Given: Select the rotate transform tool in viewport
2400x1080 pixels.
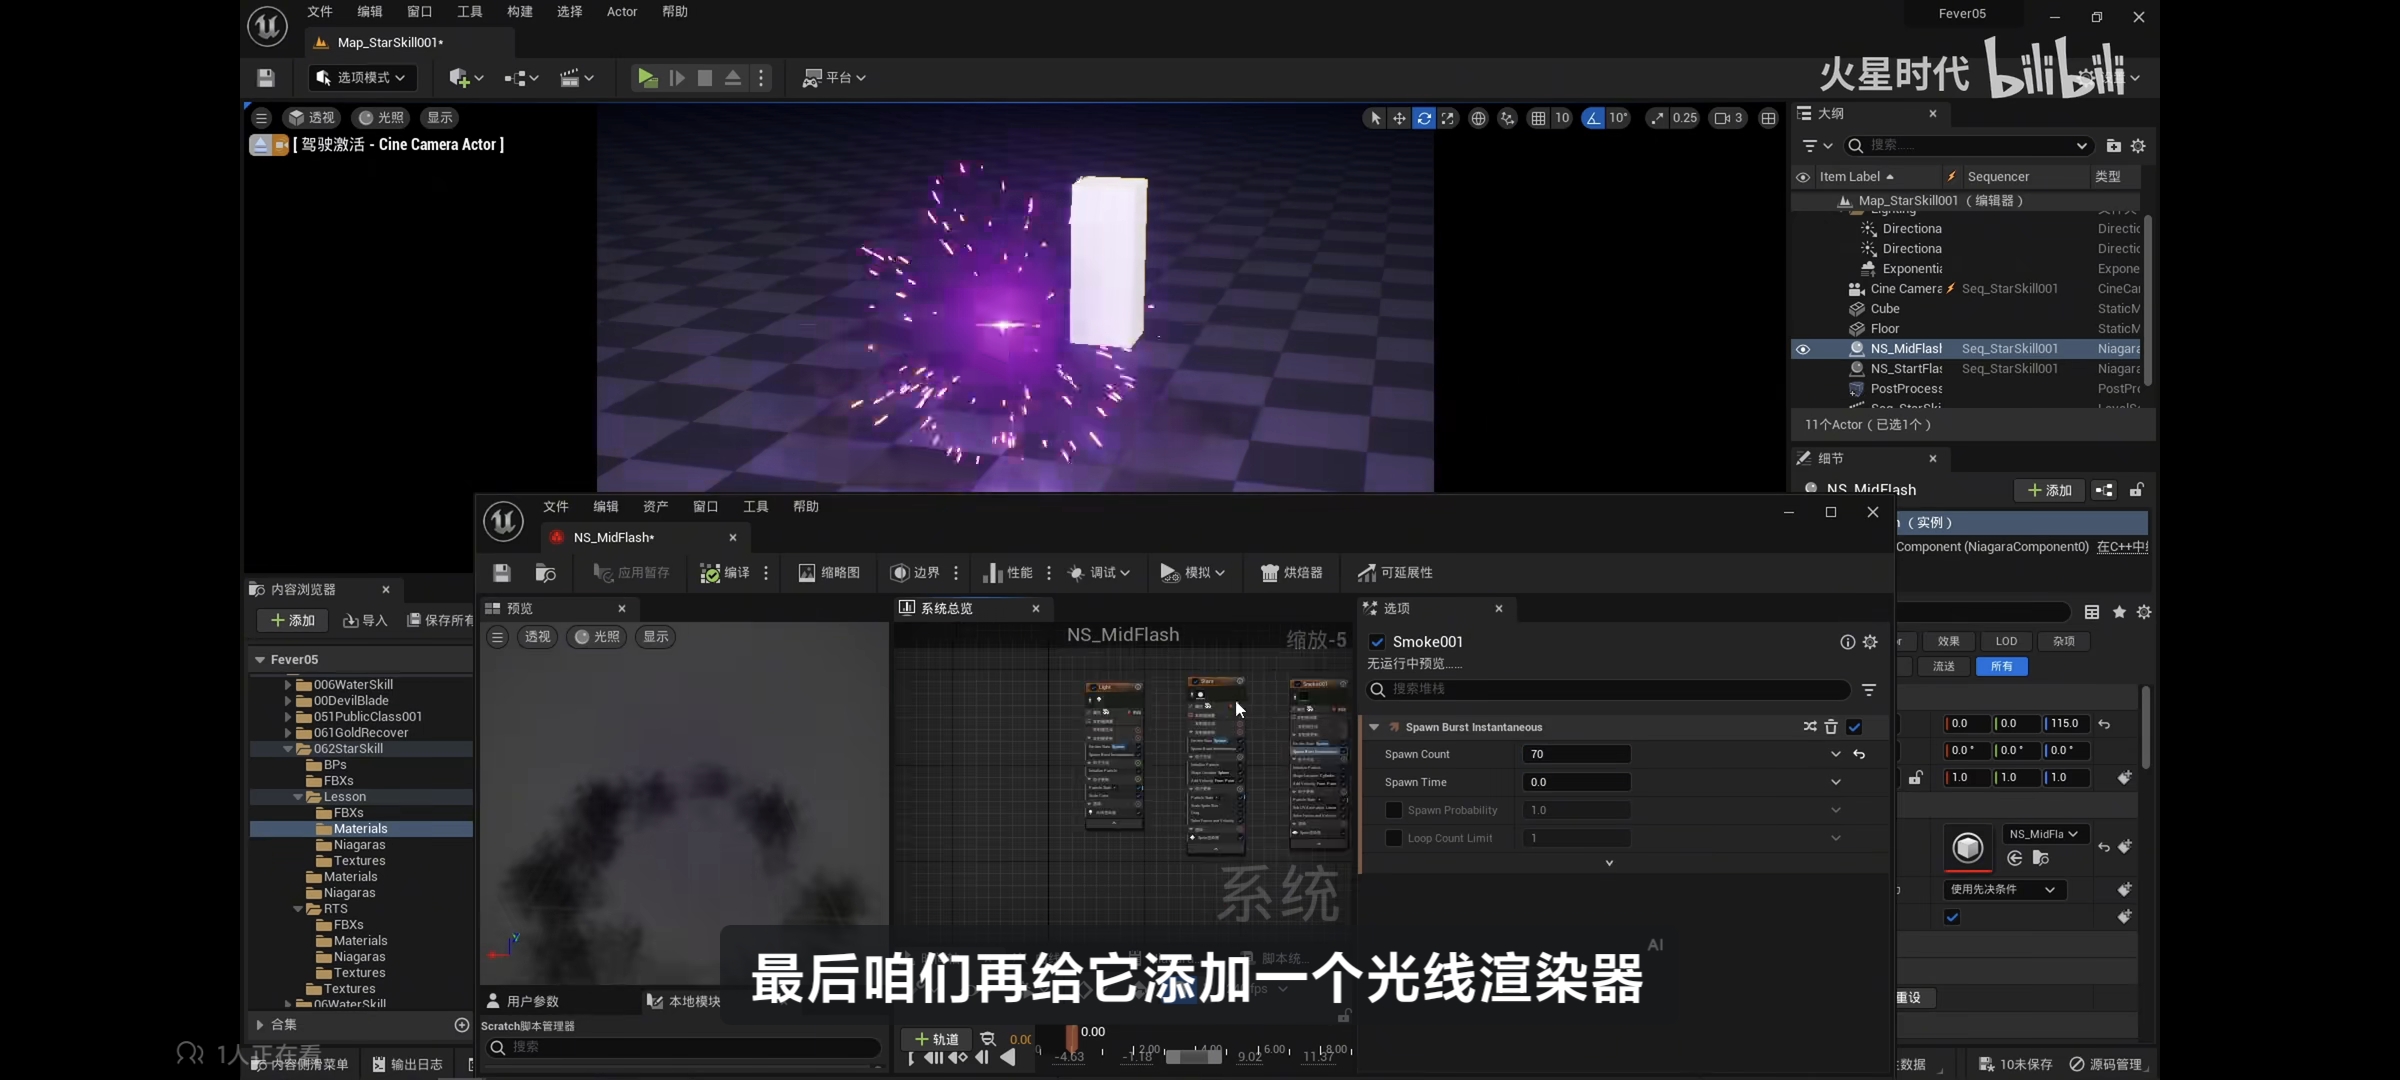Looking at the screenshot, I should [1423, 118].
